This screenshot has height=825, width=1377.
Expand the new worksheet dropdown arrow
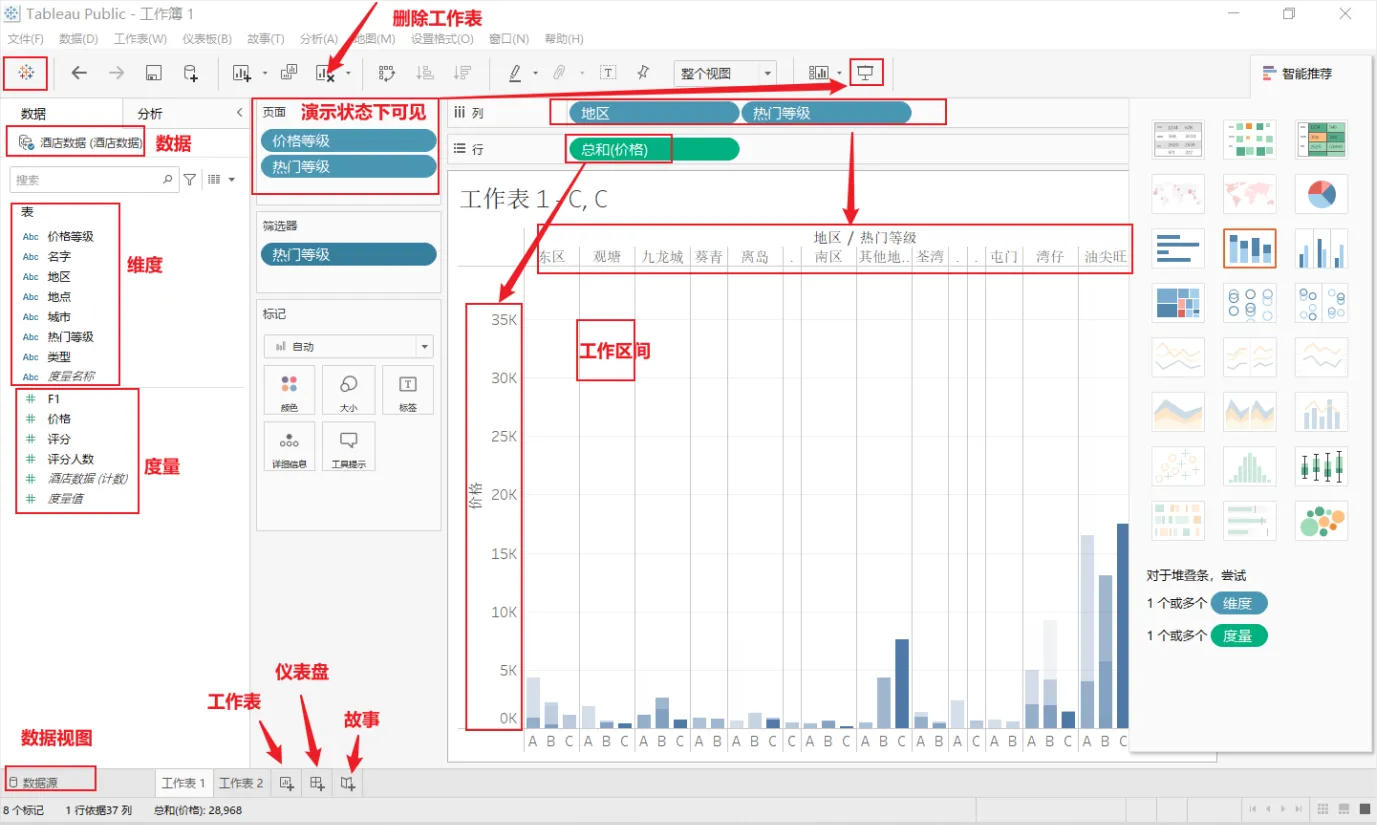264,73
